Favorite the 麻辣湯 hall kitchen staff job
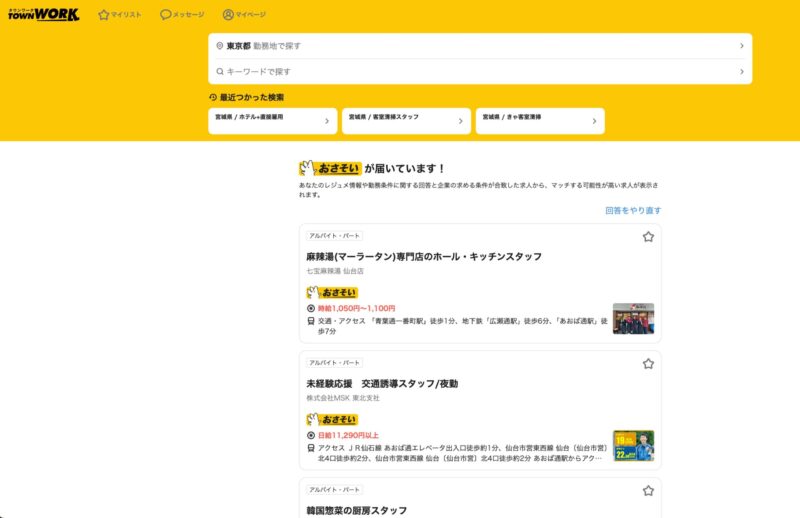Viewport: 800px width, 518px height. pos(648,237)
